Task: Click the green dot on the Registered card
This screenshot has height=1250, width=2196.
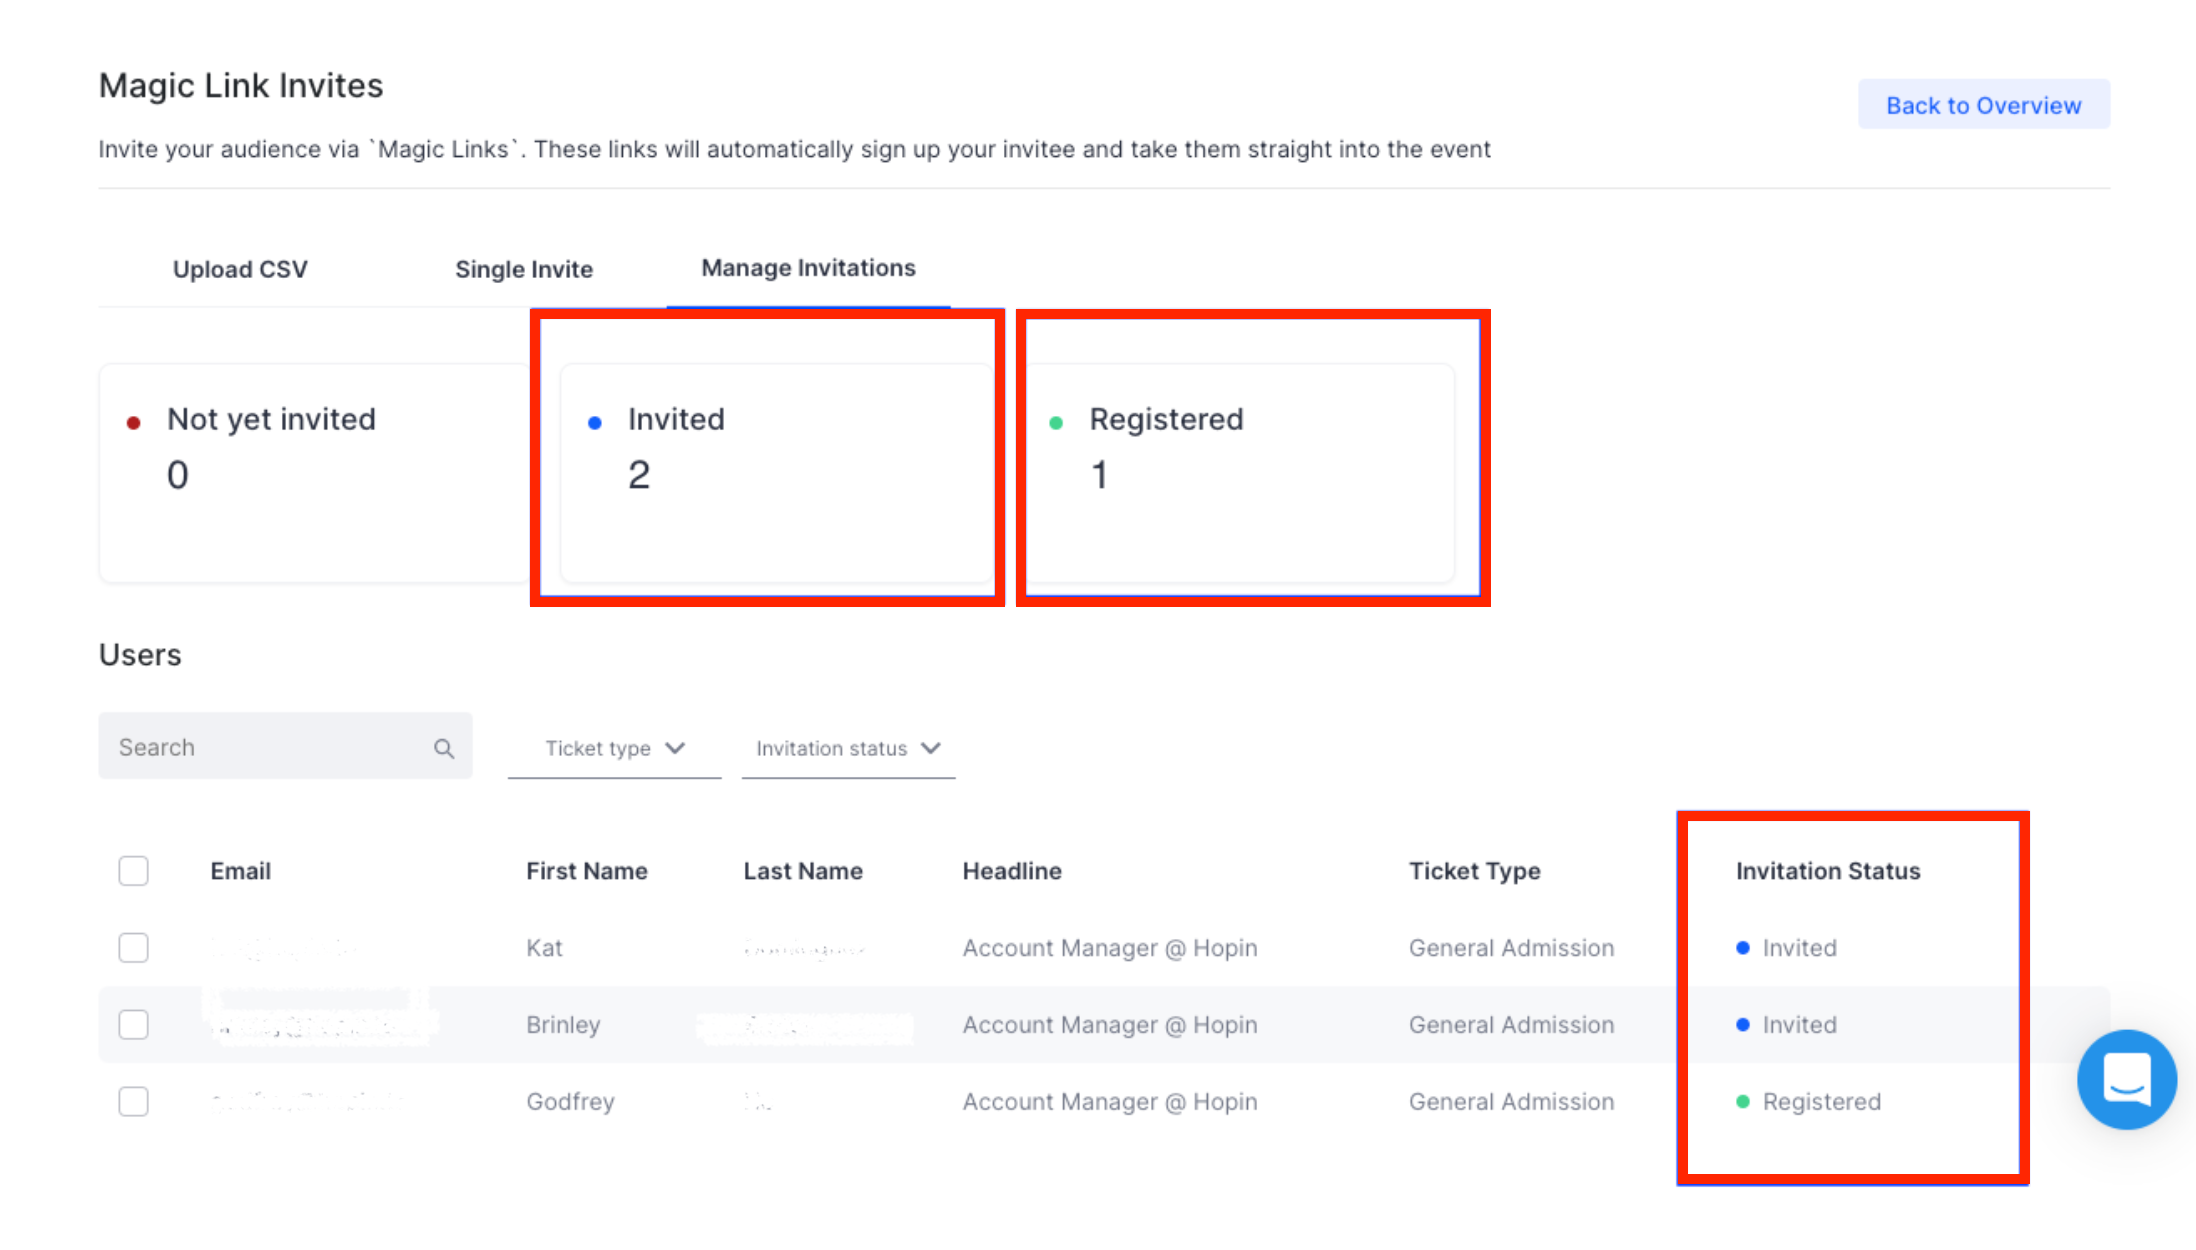Action: point(1057,422)
